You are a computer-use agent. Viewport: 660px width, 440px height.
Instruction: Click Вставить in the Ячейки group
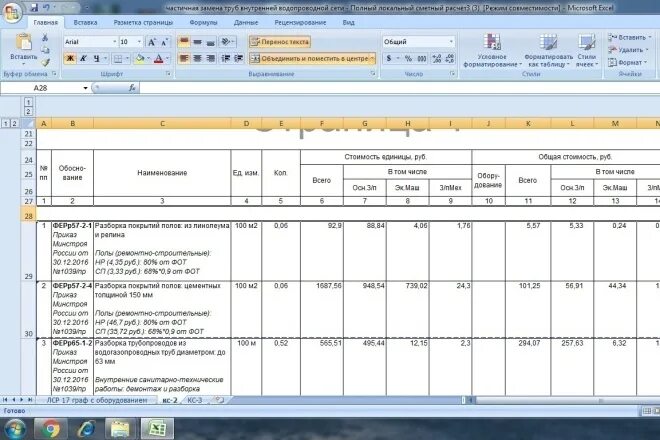coord(629,37)
